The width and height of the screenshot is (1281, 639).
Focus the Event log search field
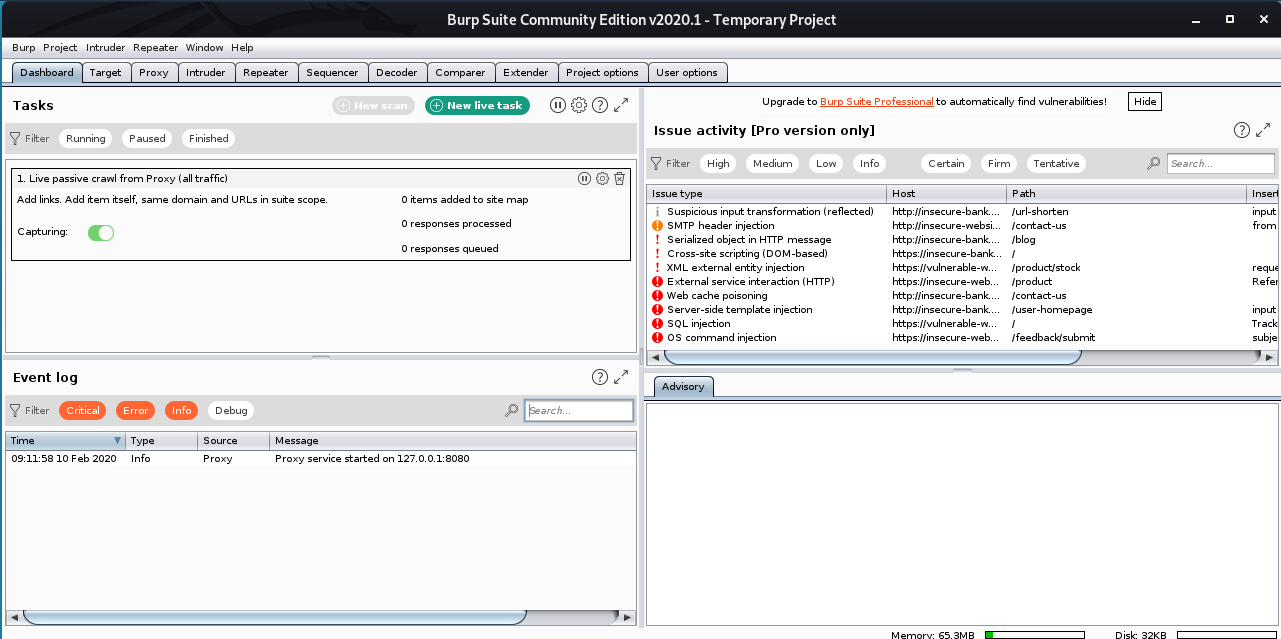click(x=579, y=410)
